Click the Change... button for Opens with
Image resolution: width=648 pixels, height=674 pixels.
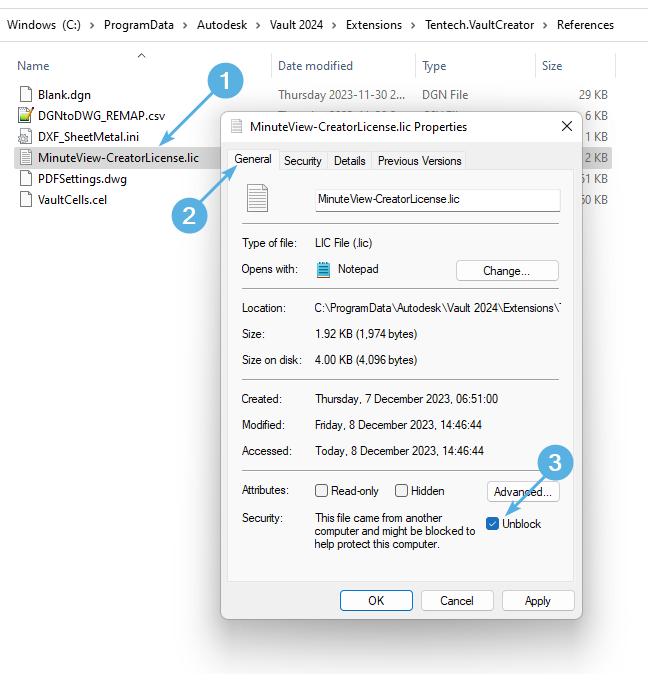[507, 270]
